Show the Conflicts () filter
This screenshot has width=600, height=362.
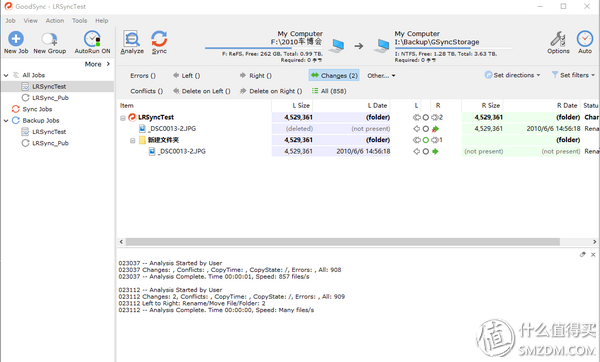(x=147, y=91)
